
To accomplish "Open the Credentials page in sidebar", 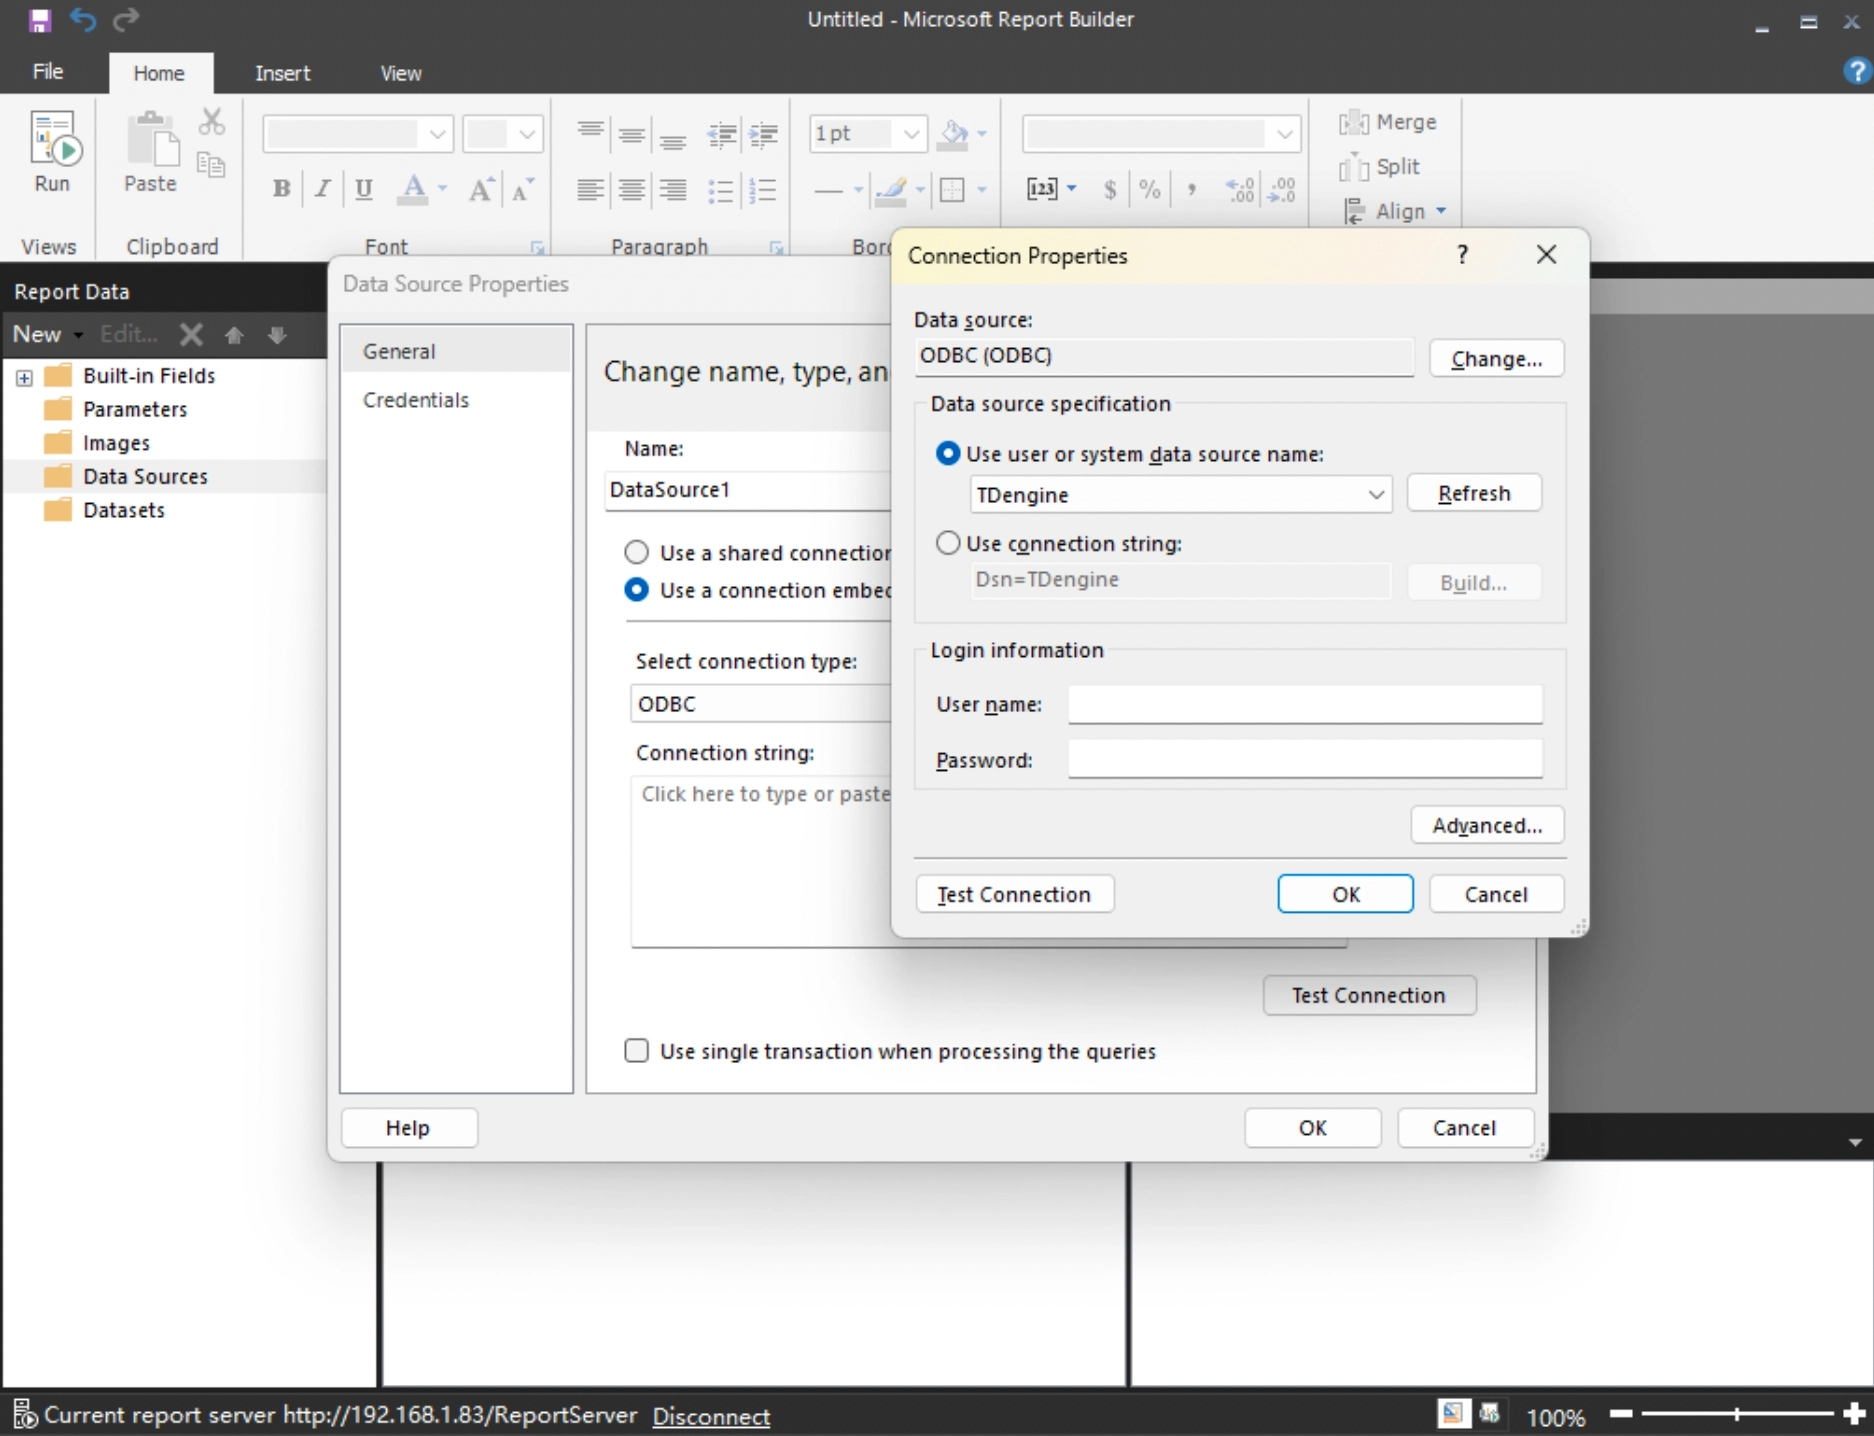I will pos(416,400).
